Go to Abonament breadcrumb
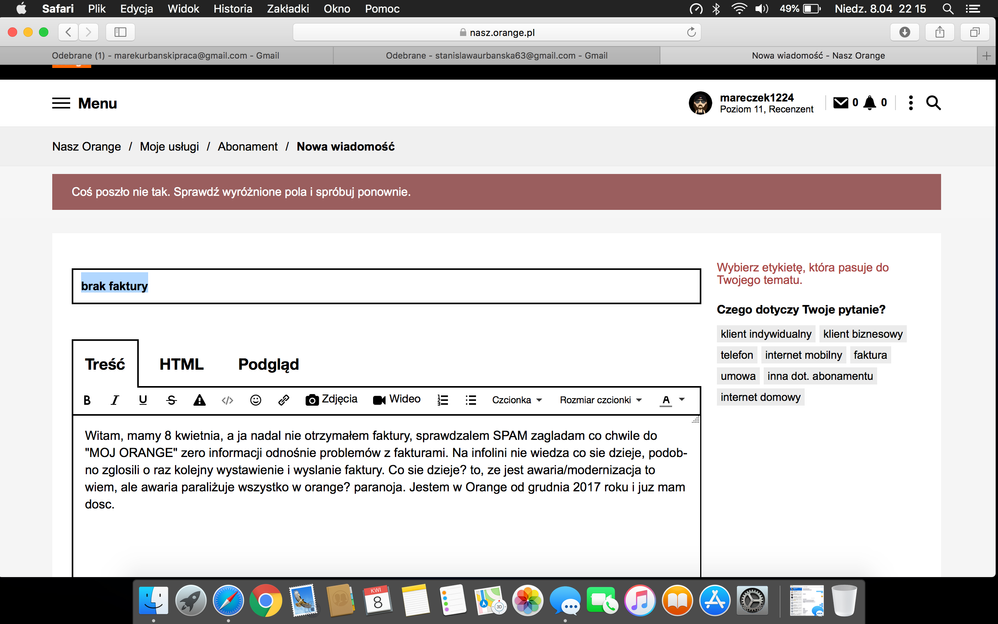This screenshot has height=624, width=998. (x=248, y=146)
